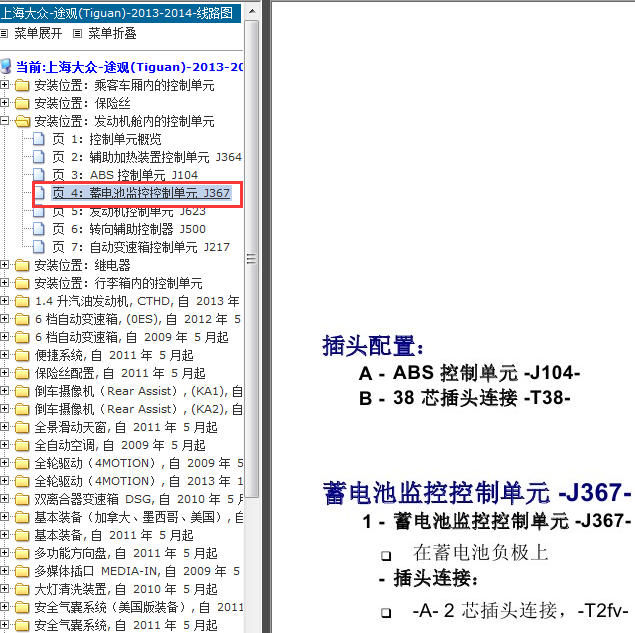The height and width of the screenshot is (633, 635).
Task: Expand 6 档自动变速箱 (0ES) folder
Action: click(x=4, y=319)
